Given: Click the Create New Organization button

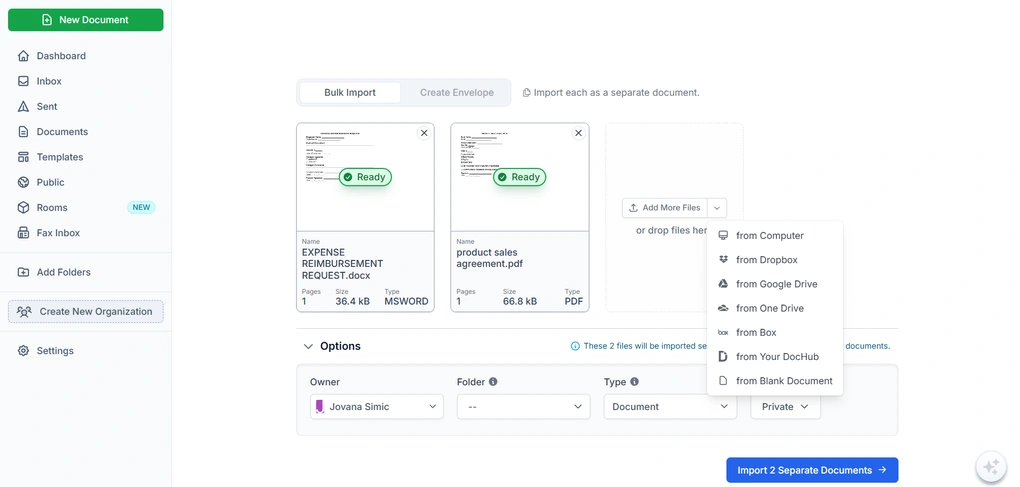Looking at the screenshot, I should [85, 311].
